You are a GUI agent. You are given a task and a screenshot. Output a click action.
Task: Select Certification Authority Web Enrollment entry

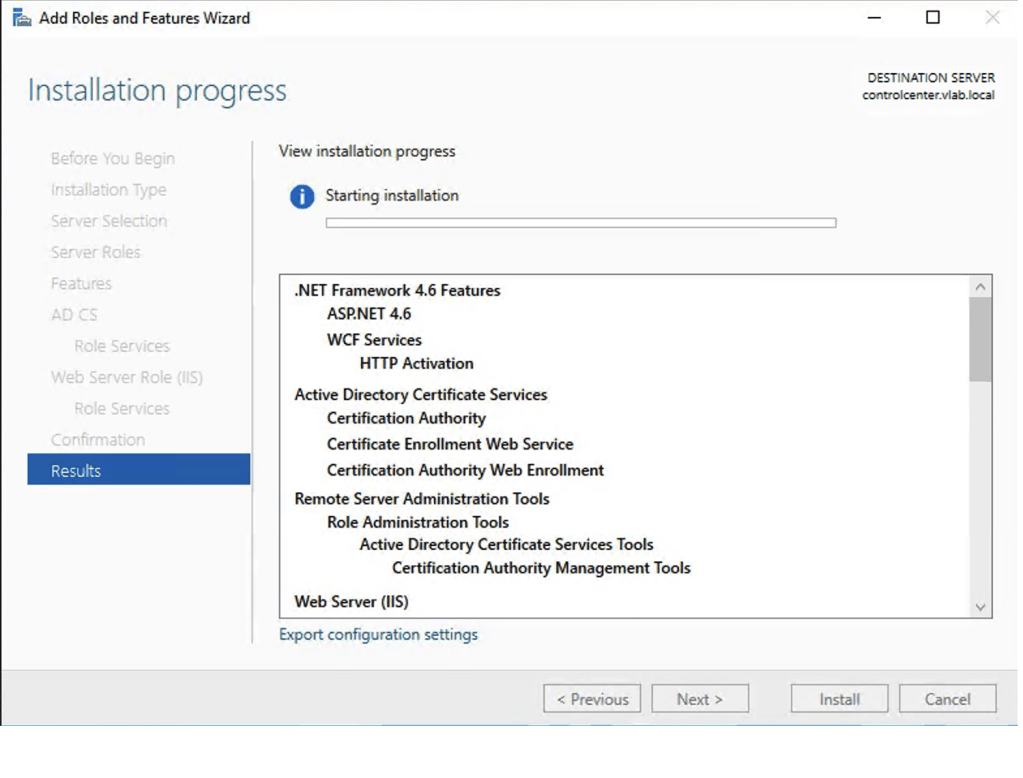click(x=465, y=470)
